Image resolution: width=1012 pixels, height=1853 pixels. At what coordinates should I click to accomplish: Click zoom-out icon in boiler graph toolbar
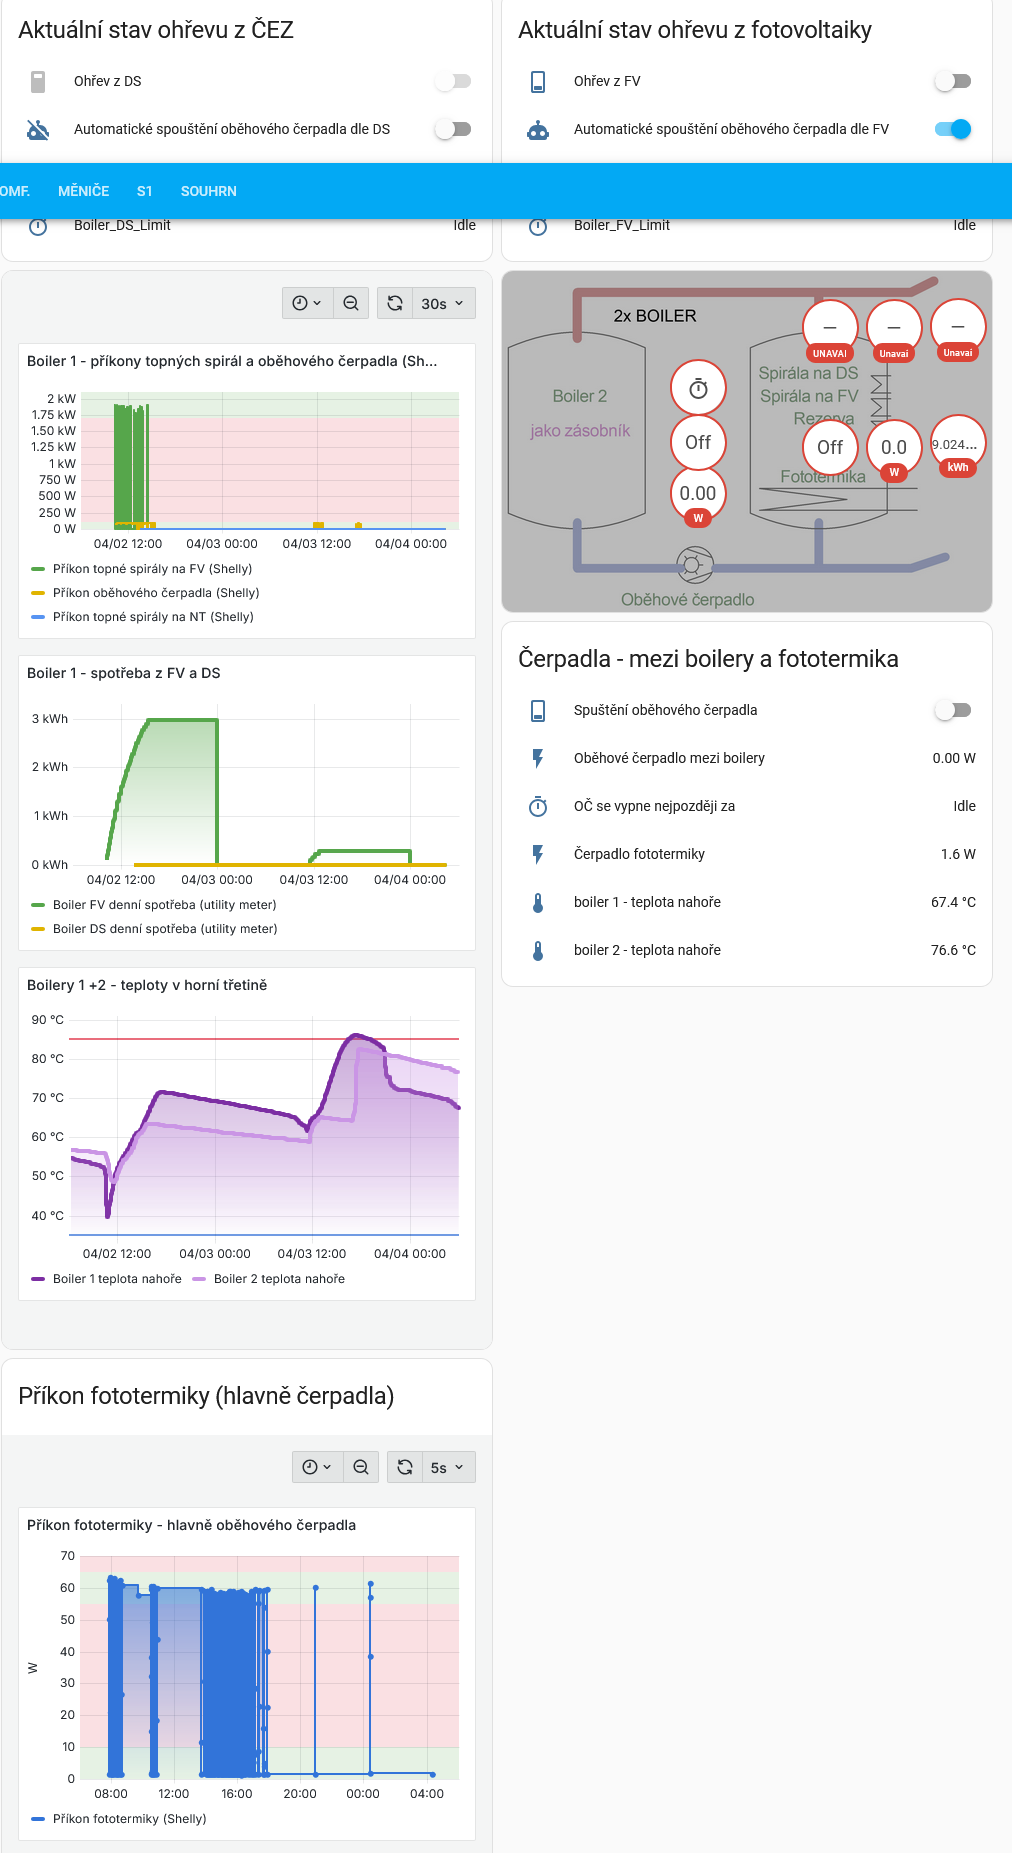[351, 303]
